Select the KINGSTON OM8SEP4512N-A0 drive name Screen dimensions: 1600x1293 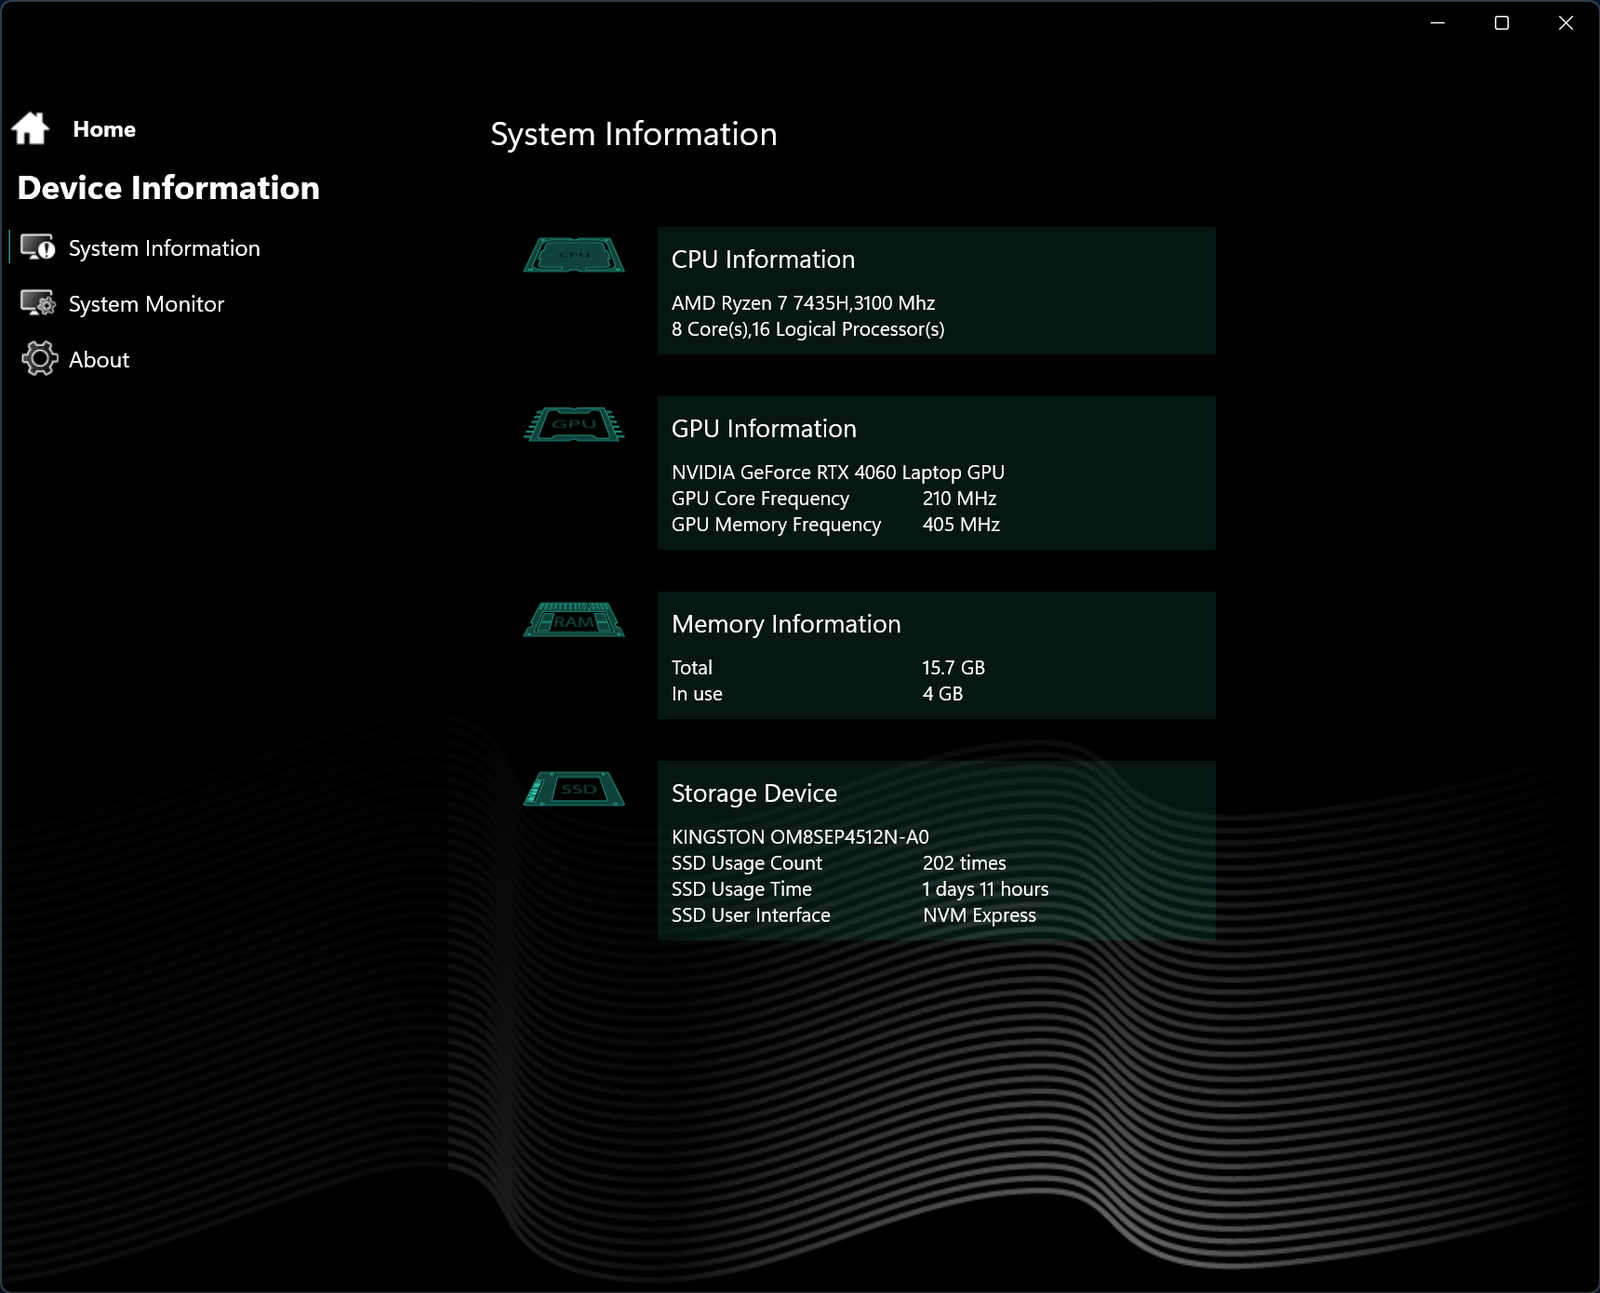800,837
